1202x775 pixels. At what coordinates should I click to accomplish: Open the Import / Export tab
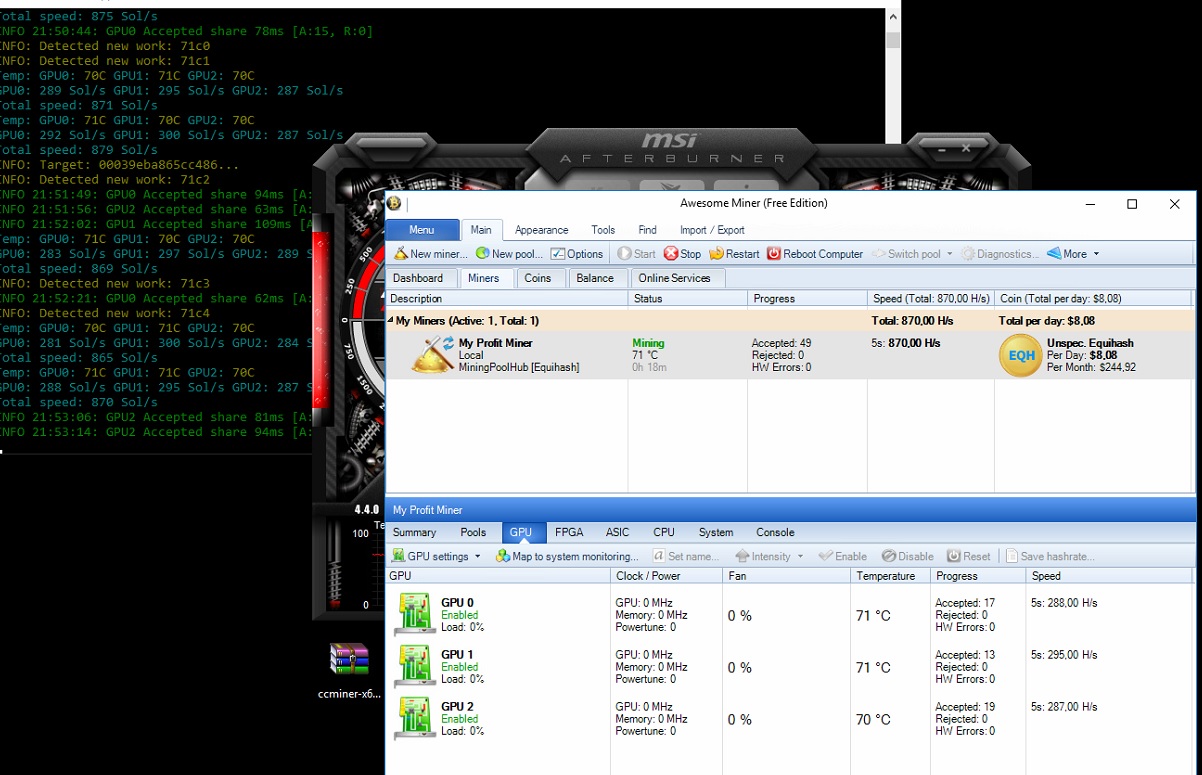click(712, 230)
